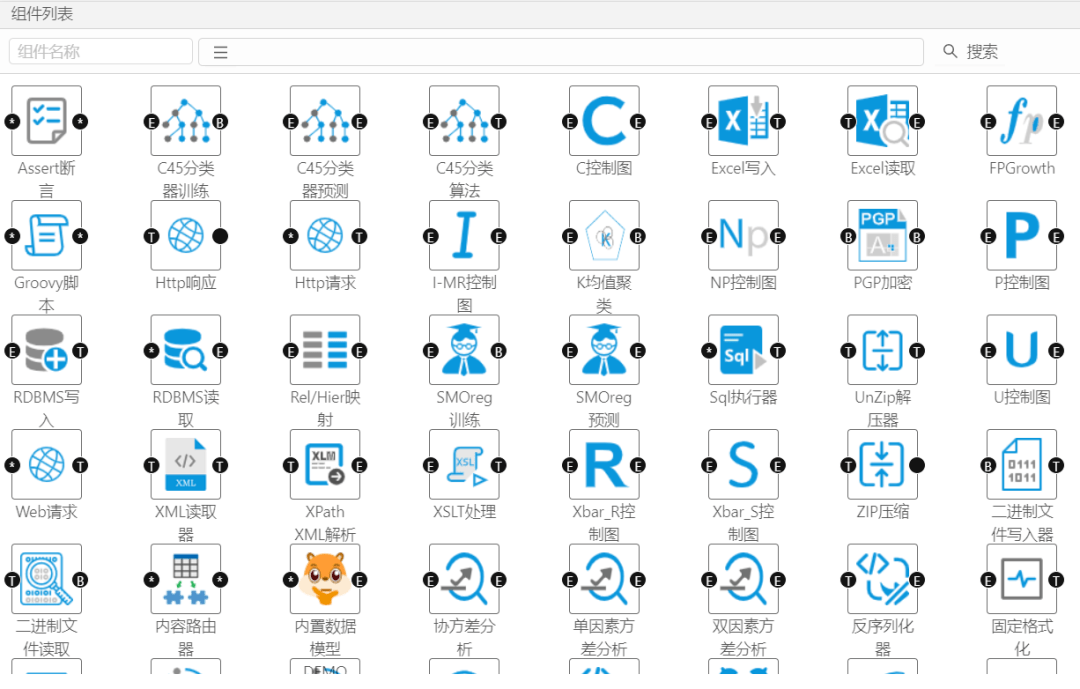This screenshot has width=1080, height=689.
Task: Click the ZIP压缩 component icon
Action: tap(882, 465)
